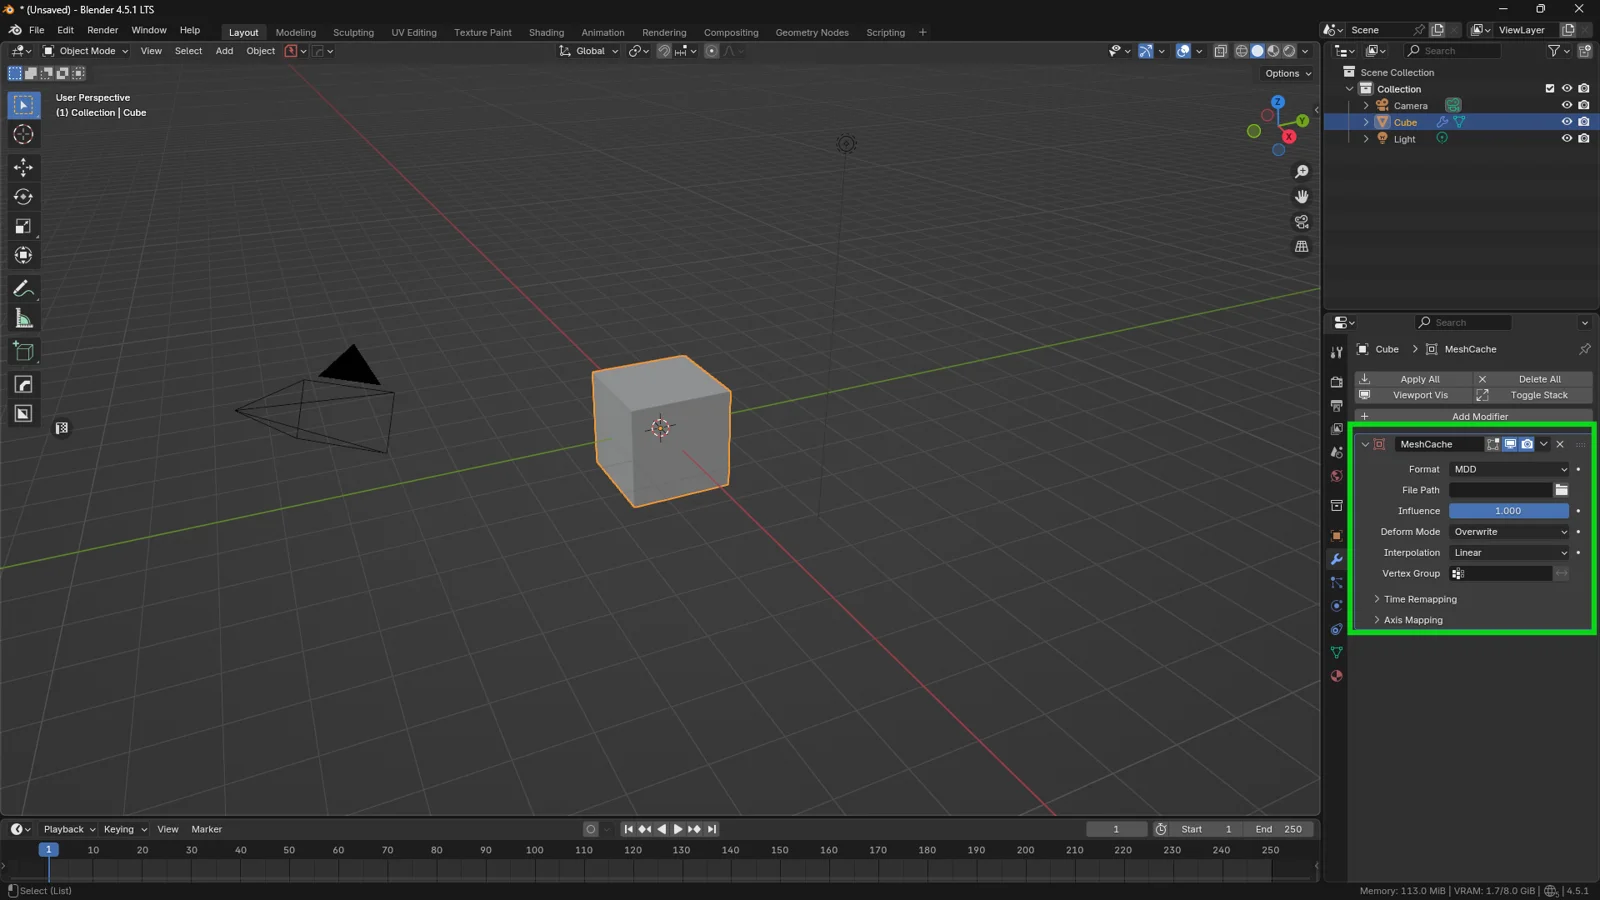Click the End frame 250 field
Viewport: 1600px width, 900px height.
coord(1278,829)
